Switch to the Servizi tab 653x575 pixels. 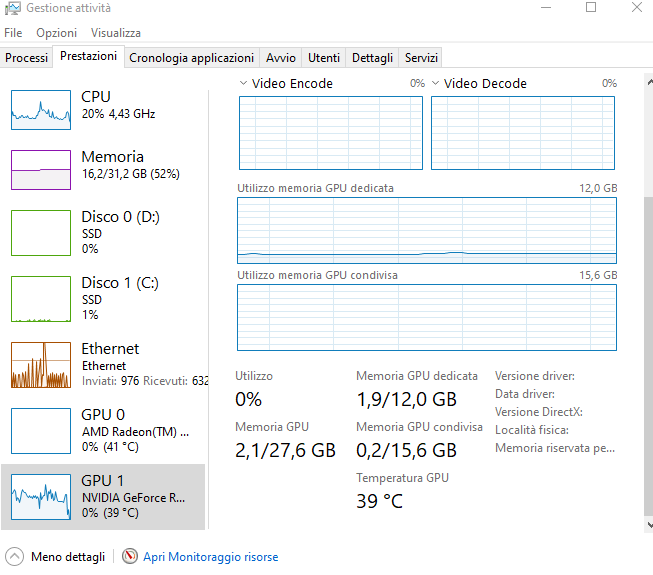(x=421, y=58)
